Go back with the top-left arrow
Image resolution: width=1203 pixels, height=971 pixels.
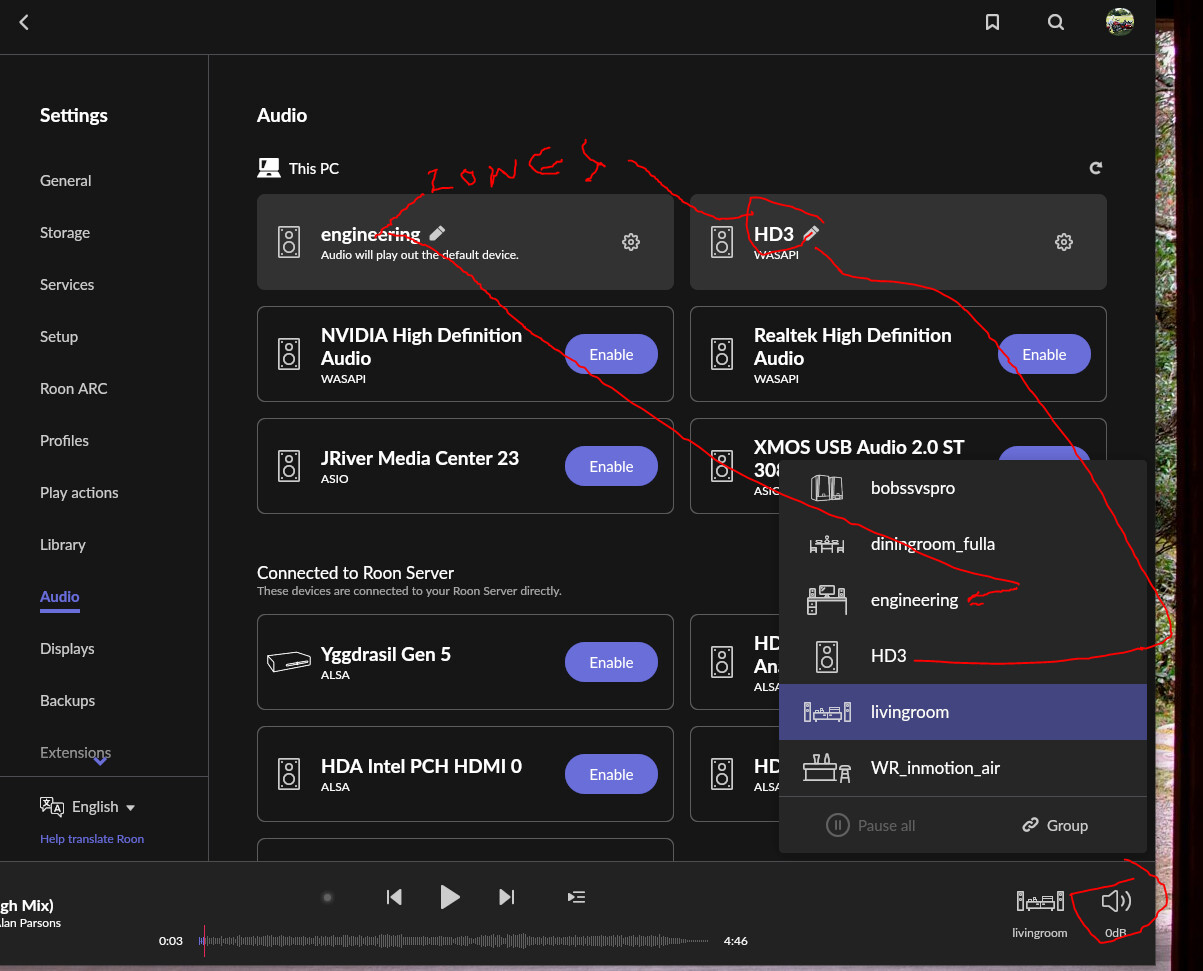(24, 22)
